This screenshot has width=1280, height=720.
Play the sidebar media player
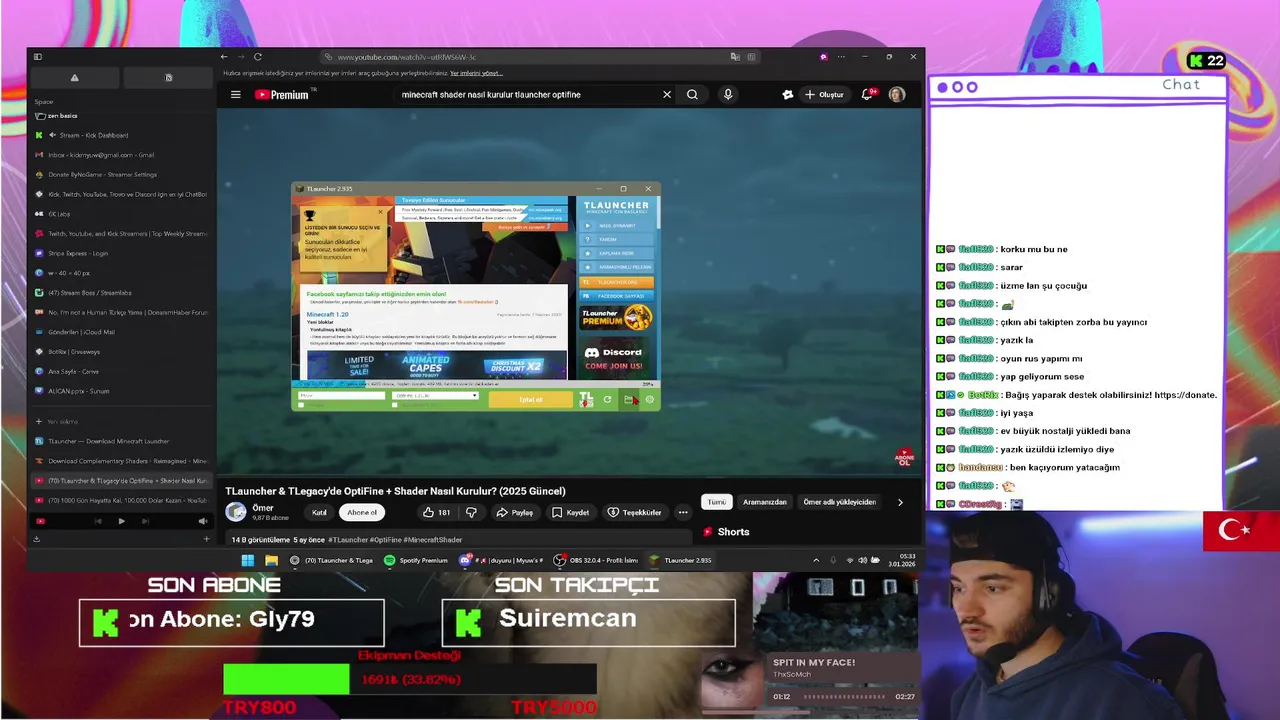[x=121, y=521]
